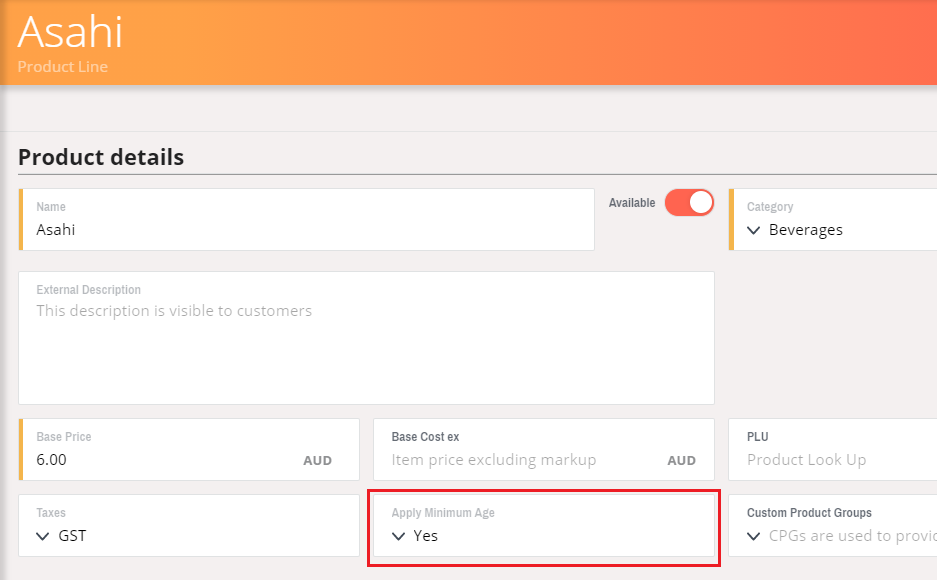Click the Available label text
This screenshot has width=937, height=580.
632,203
